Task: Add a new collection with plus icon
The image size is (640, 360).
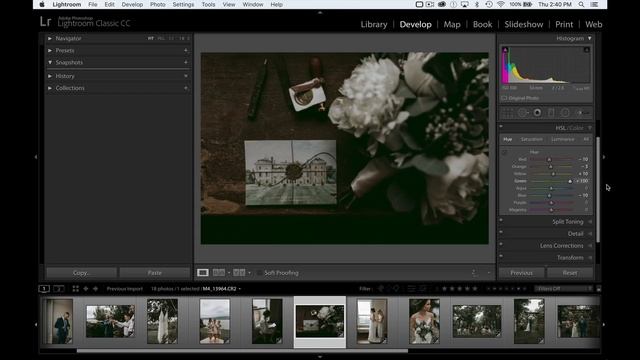Action: point(186,88)
